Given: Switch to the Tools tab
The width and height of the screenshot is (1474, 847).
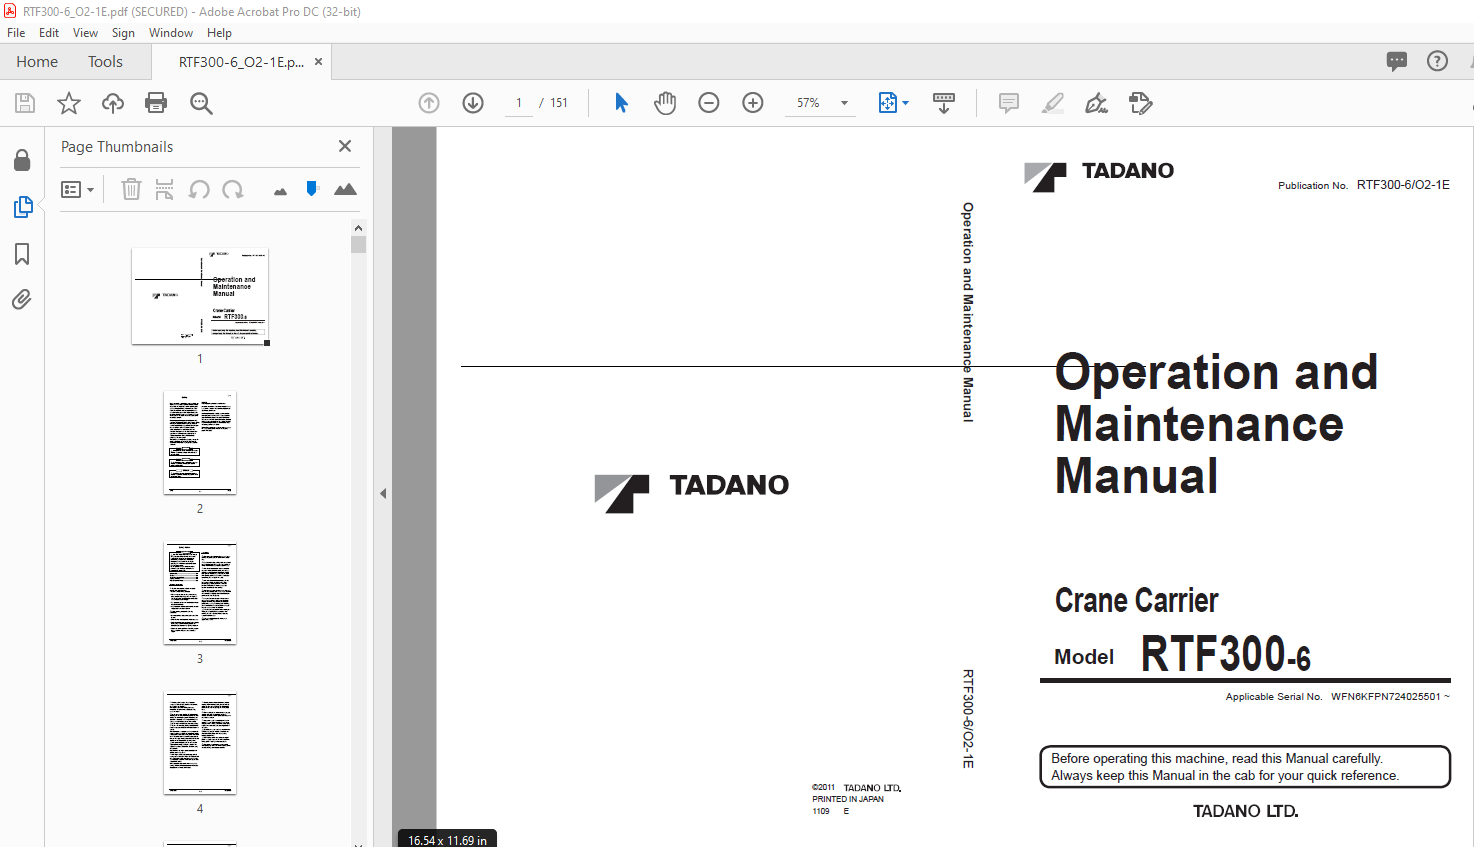Looking at the screenshot, I should [105, 61].
